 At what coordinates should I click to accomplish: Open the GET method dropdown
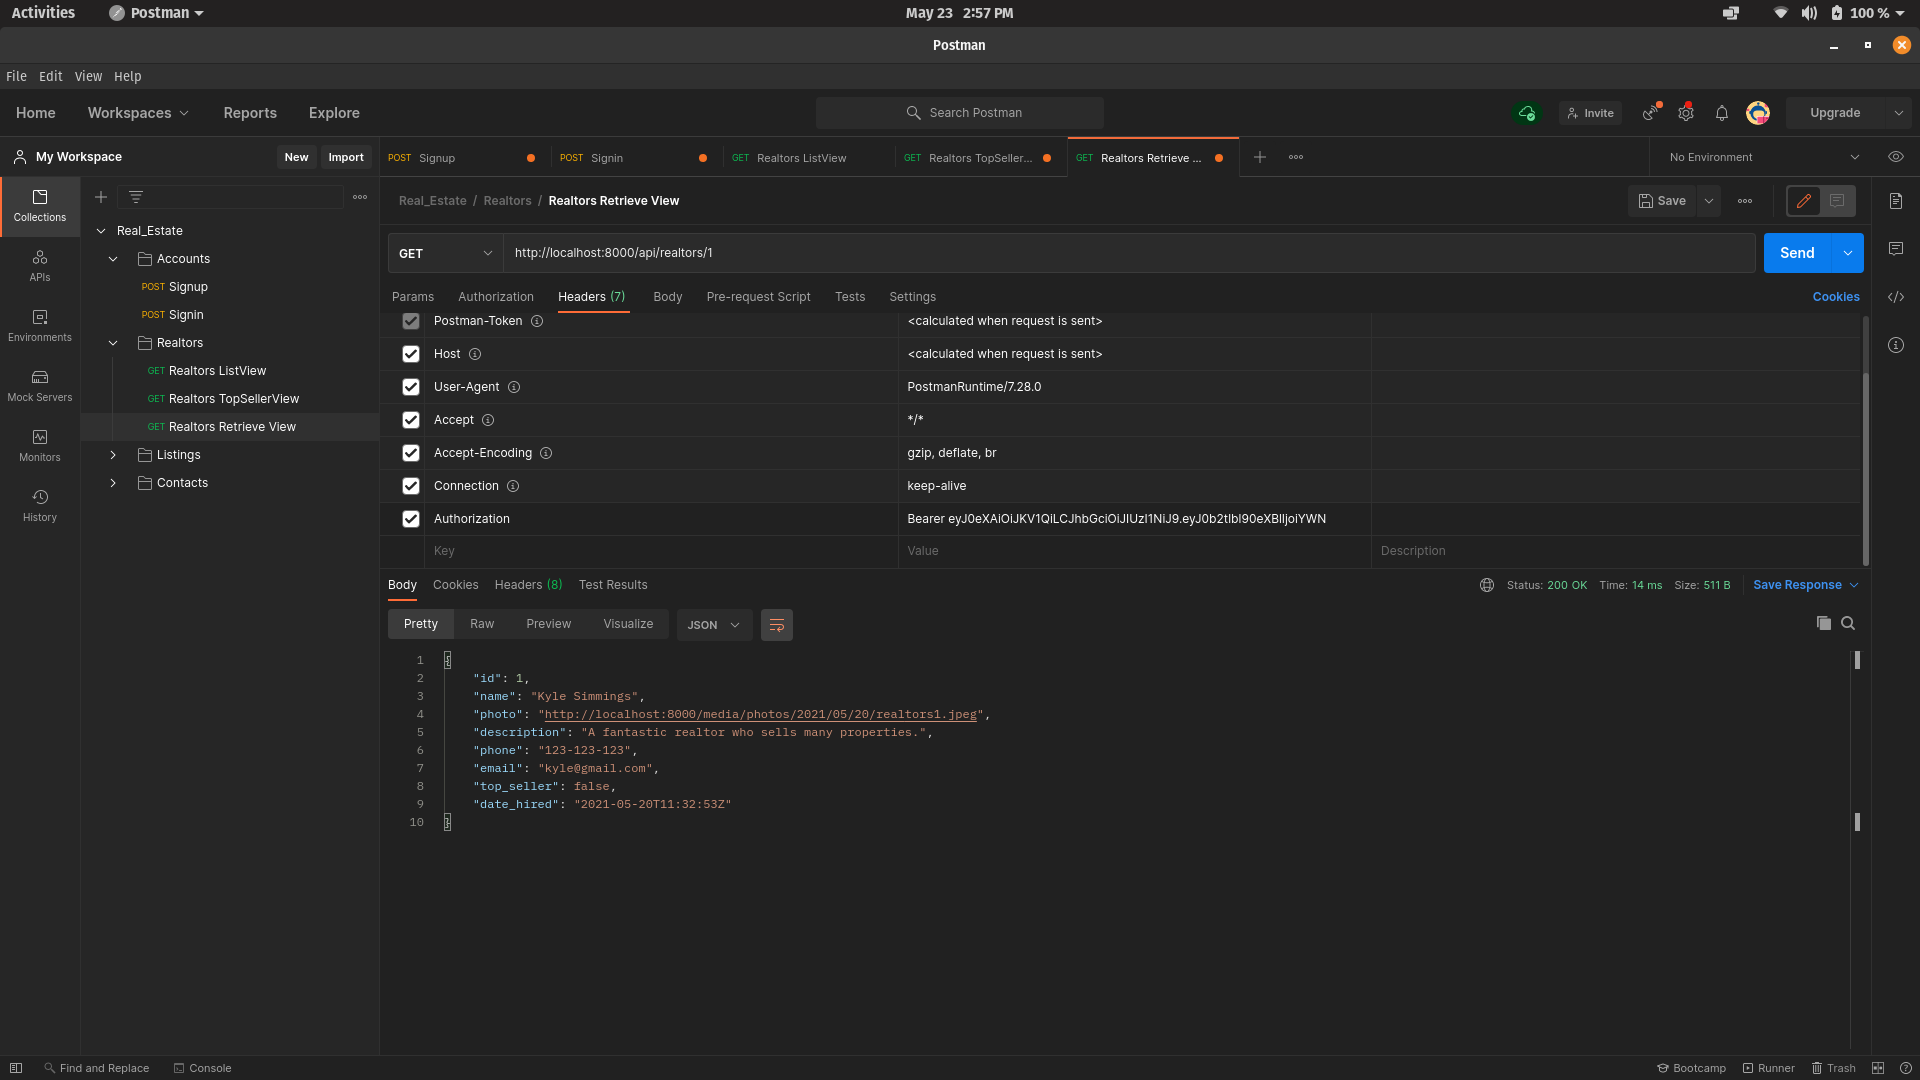(x=445, y=253)
